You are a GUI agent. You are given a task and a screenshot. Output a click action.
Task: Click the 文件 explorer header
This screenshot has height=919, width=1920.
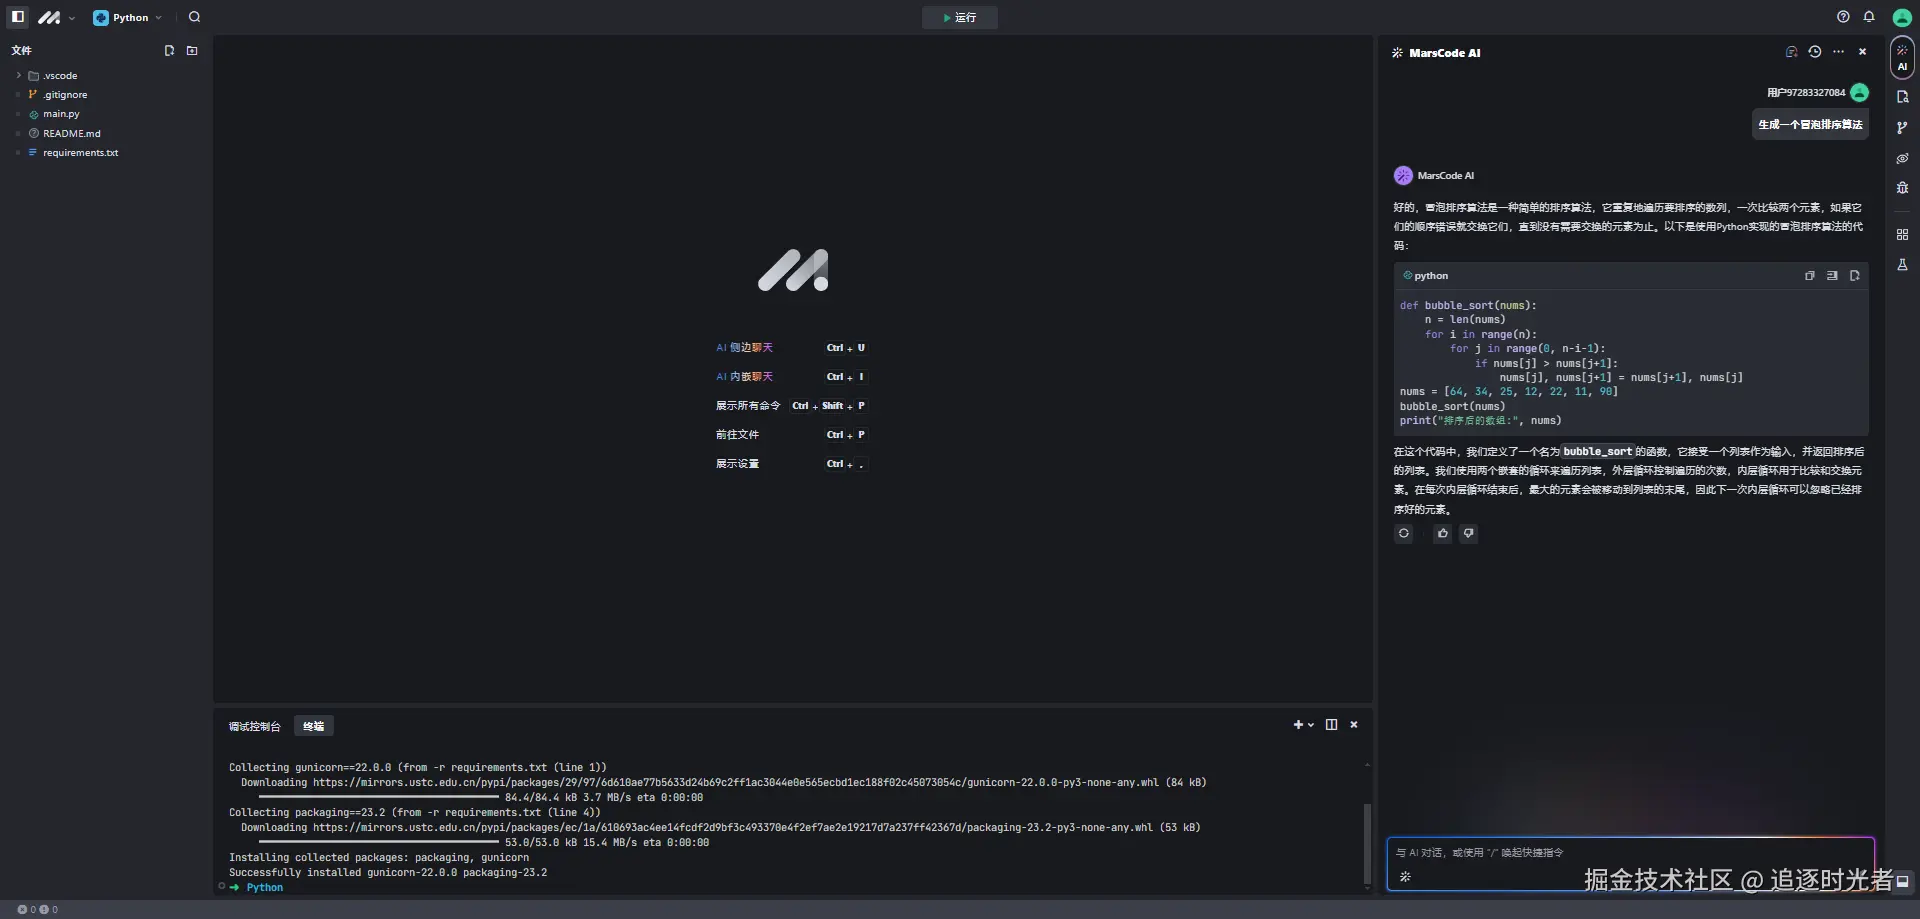coord(21,50)
